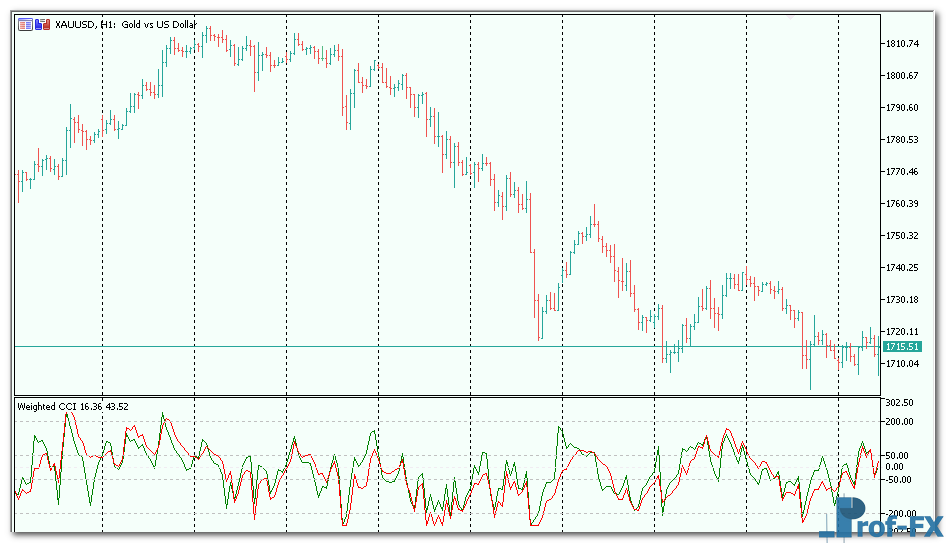Click the 200.00 indicator level label

click(901, 422)
